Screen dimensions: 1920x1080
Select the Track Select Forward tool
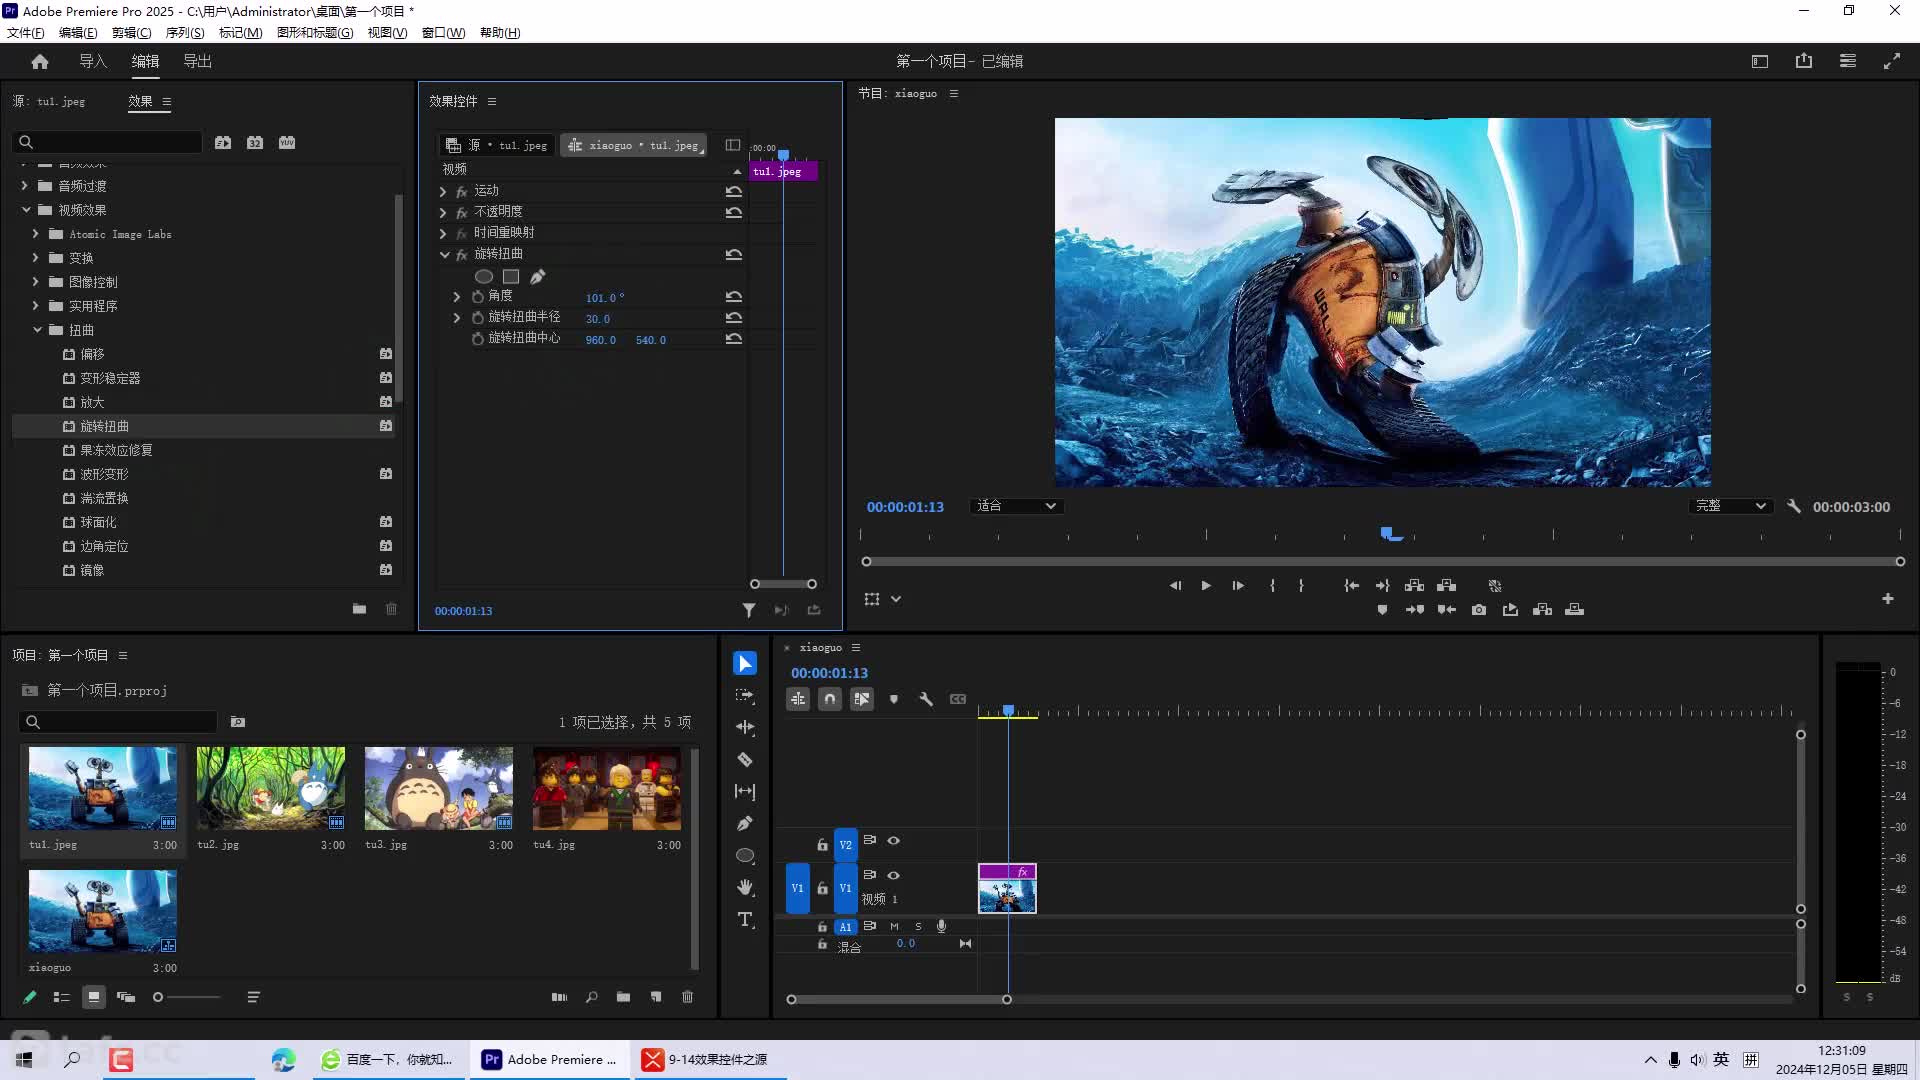tap(745, 695)
